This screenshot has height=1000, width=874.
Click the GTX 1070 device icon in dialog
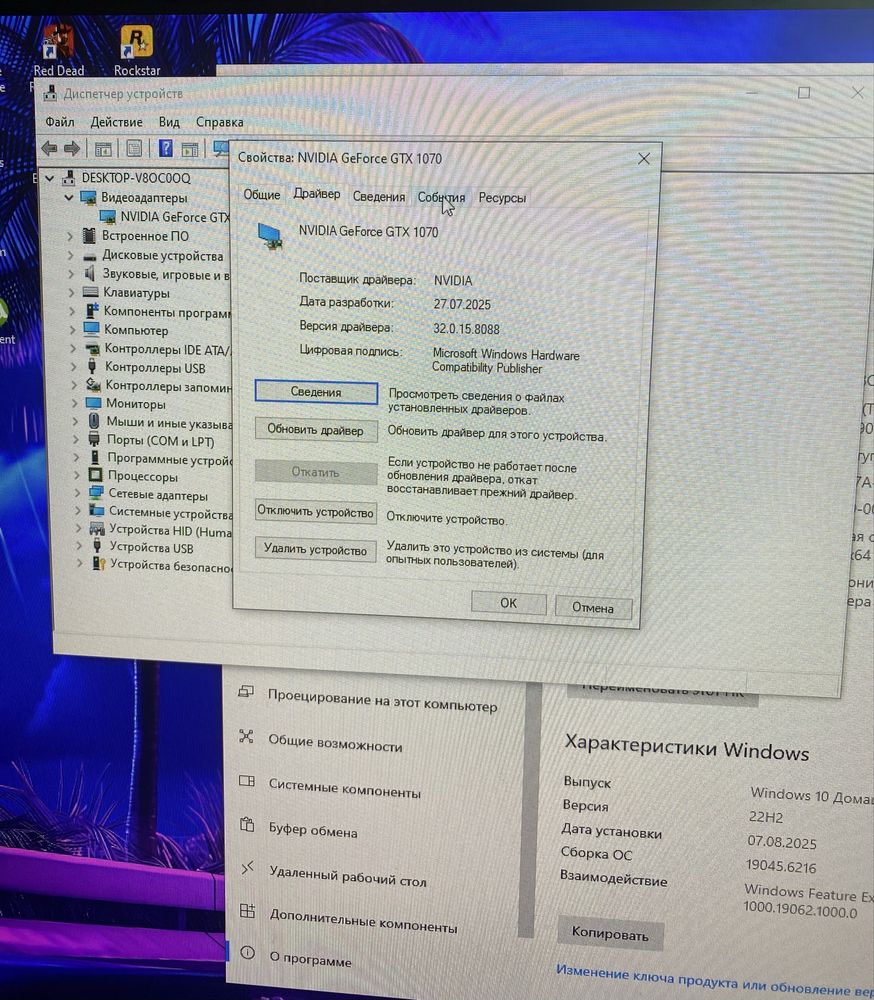point(270,235)
